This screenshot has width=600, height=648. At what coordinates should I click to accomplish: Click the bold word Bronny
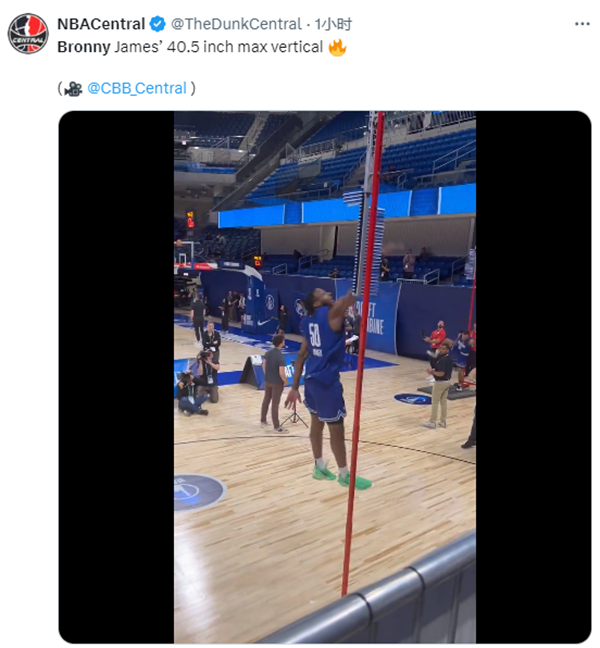point(85,47)
